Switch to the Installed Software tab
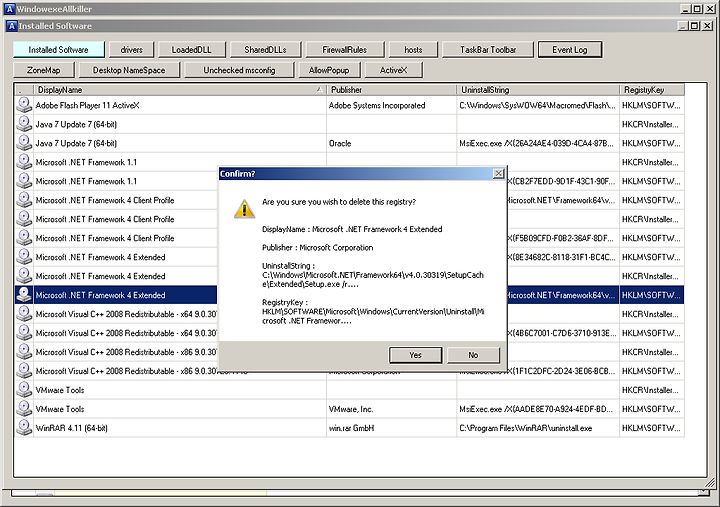Screen dimensions: 720x507 click(x=58, y=50)
